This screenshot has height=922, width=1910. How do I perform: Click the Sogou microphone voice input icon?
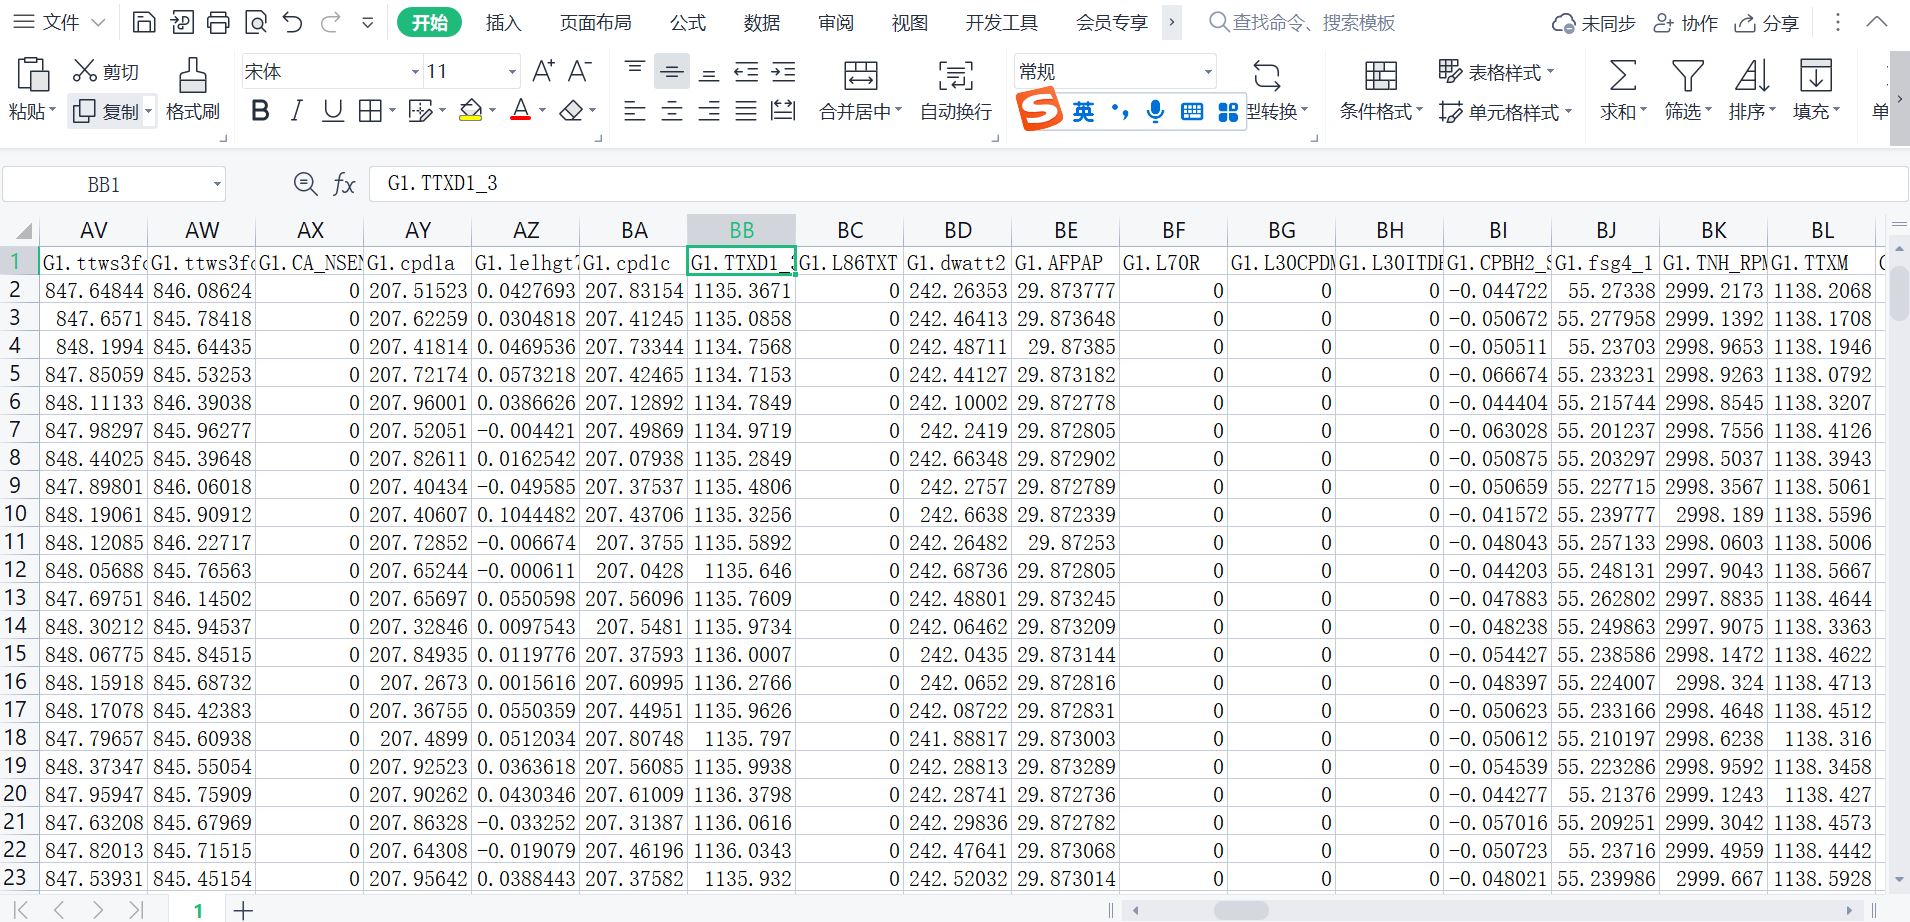pyautogui.click(x=1155, y=111)
